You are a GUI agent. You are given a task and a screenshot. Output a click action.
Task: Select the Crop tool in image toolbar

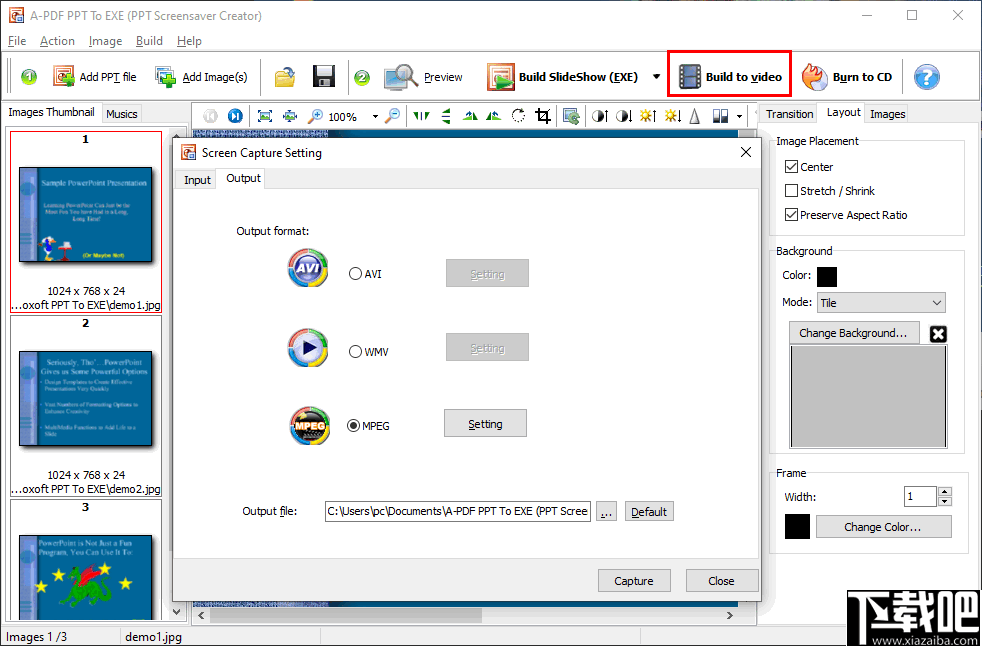(542, 117)
